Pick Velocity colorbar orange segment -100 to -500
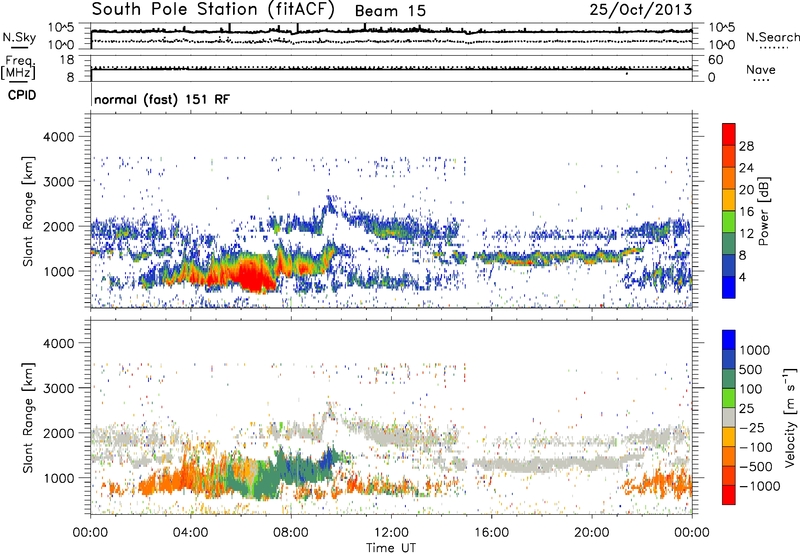Screen dimensions: 800x554 click(729, 456)
